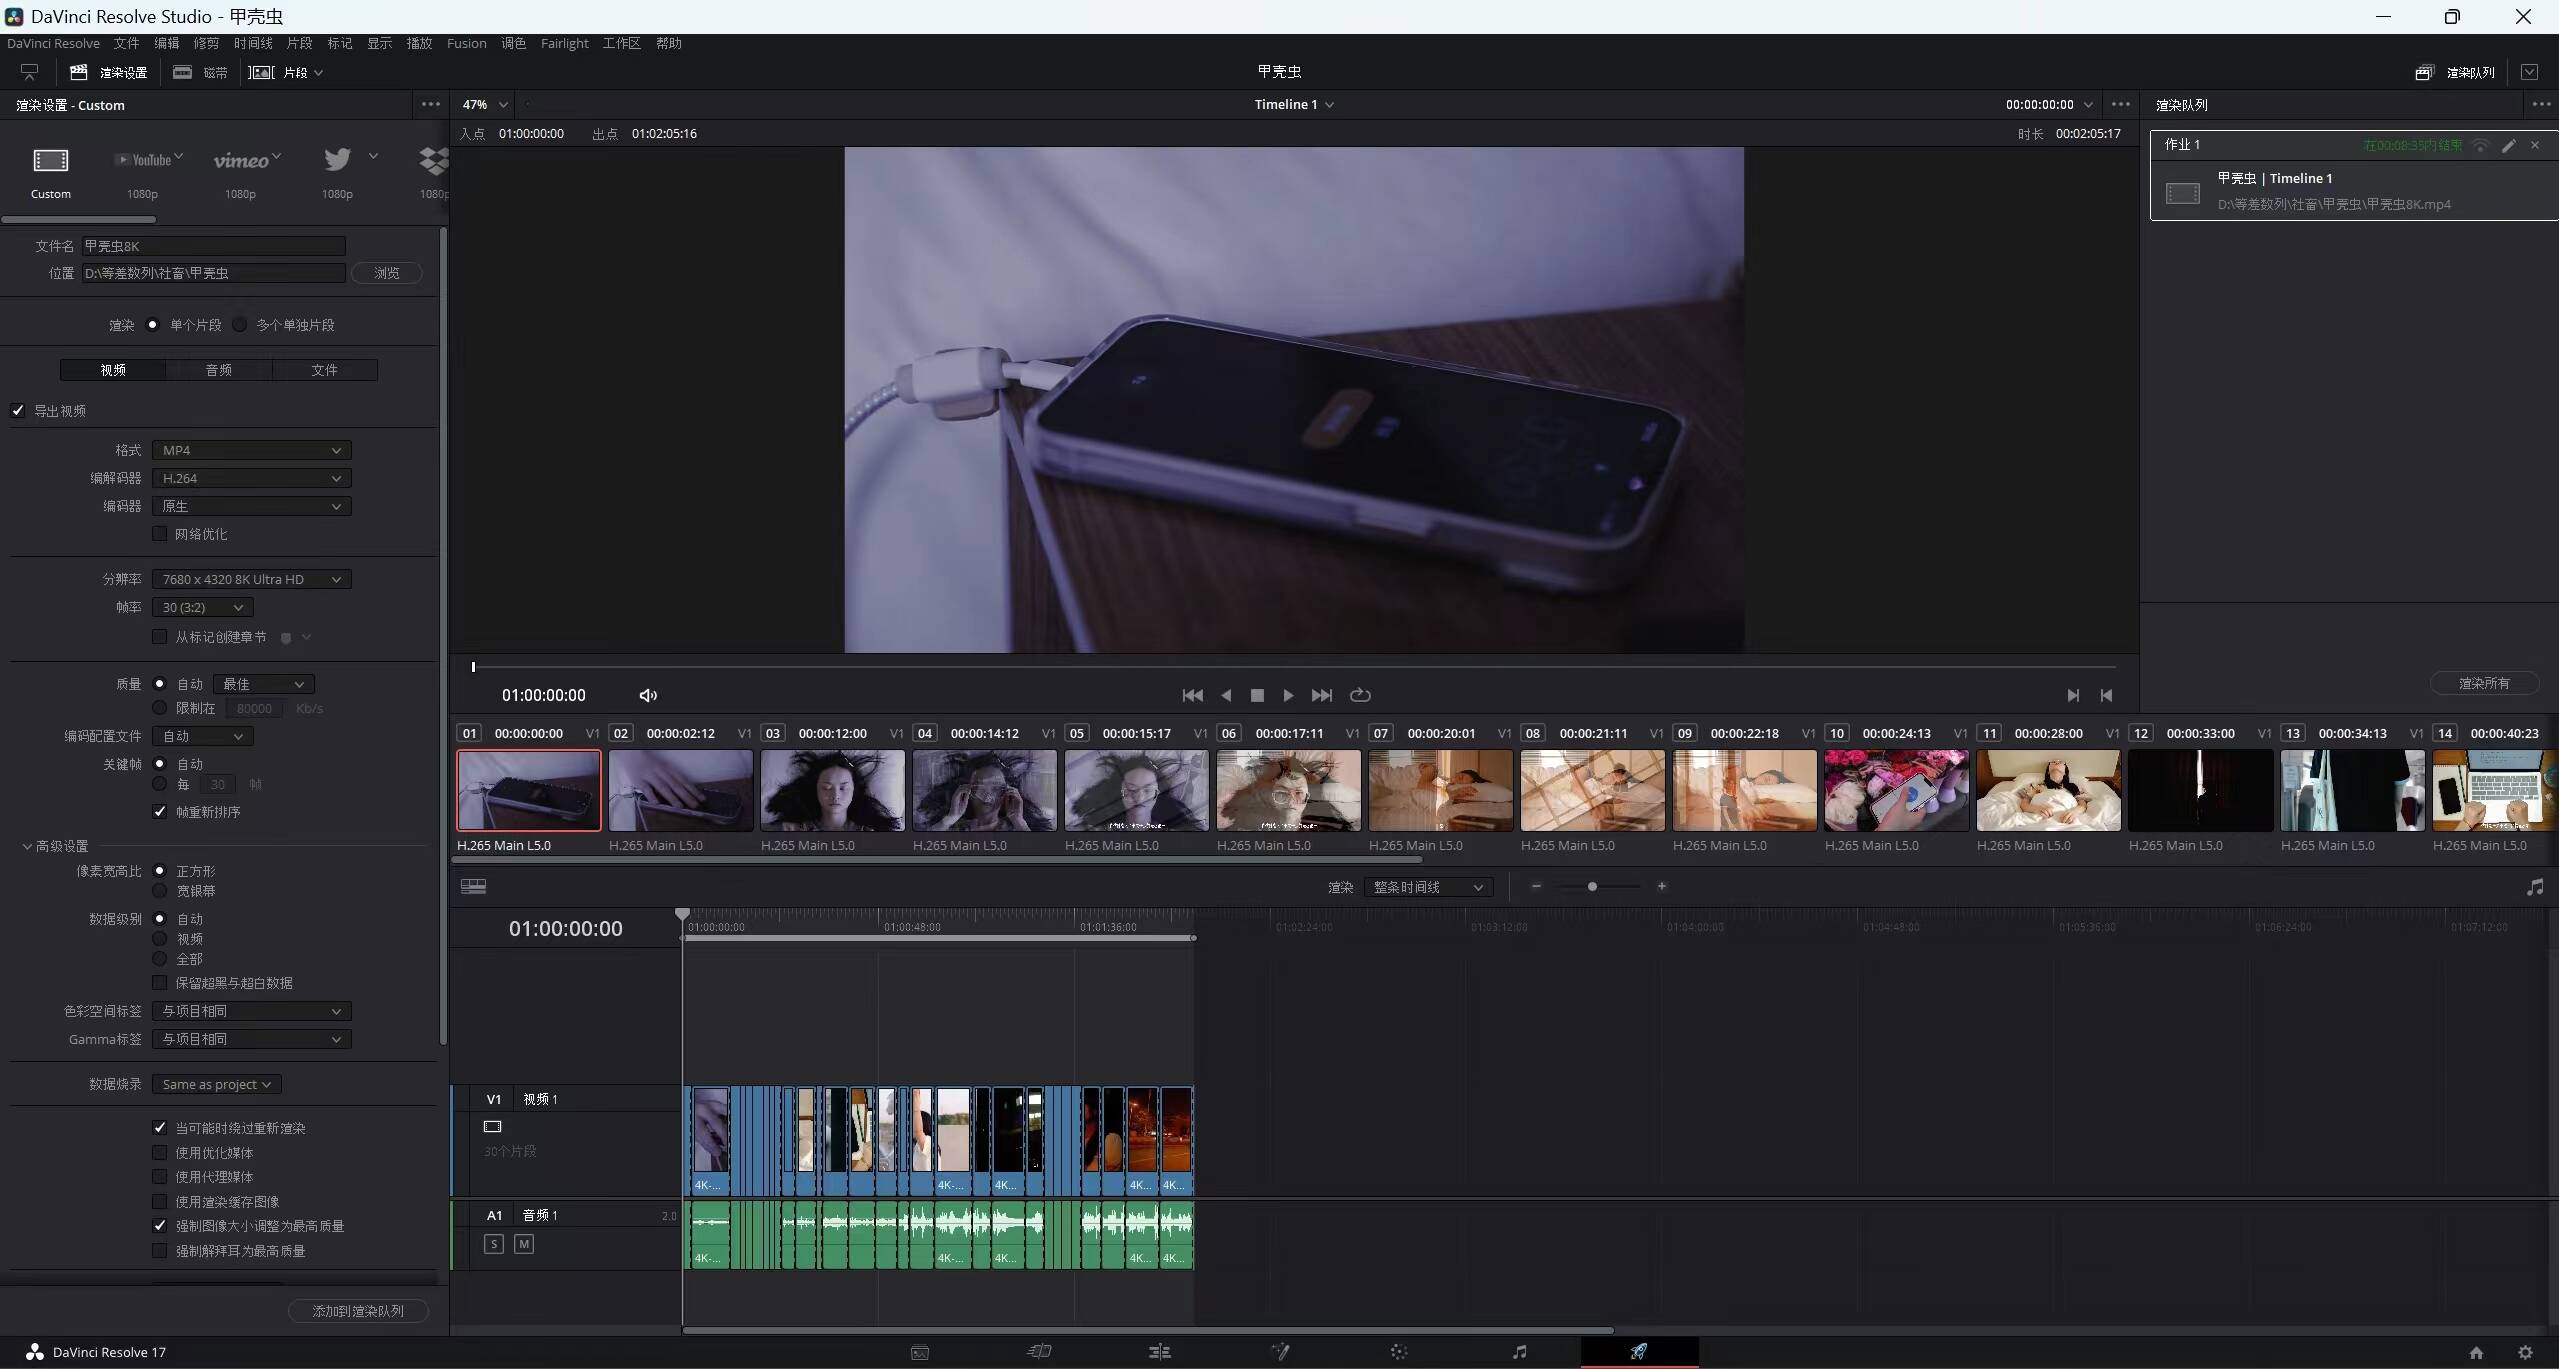
Task: Open 帧率 30 frame rate dropdown
Action: (x=202, y=607)
